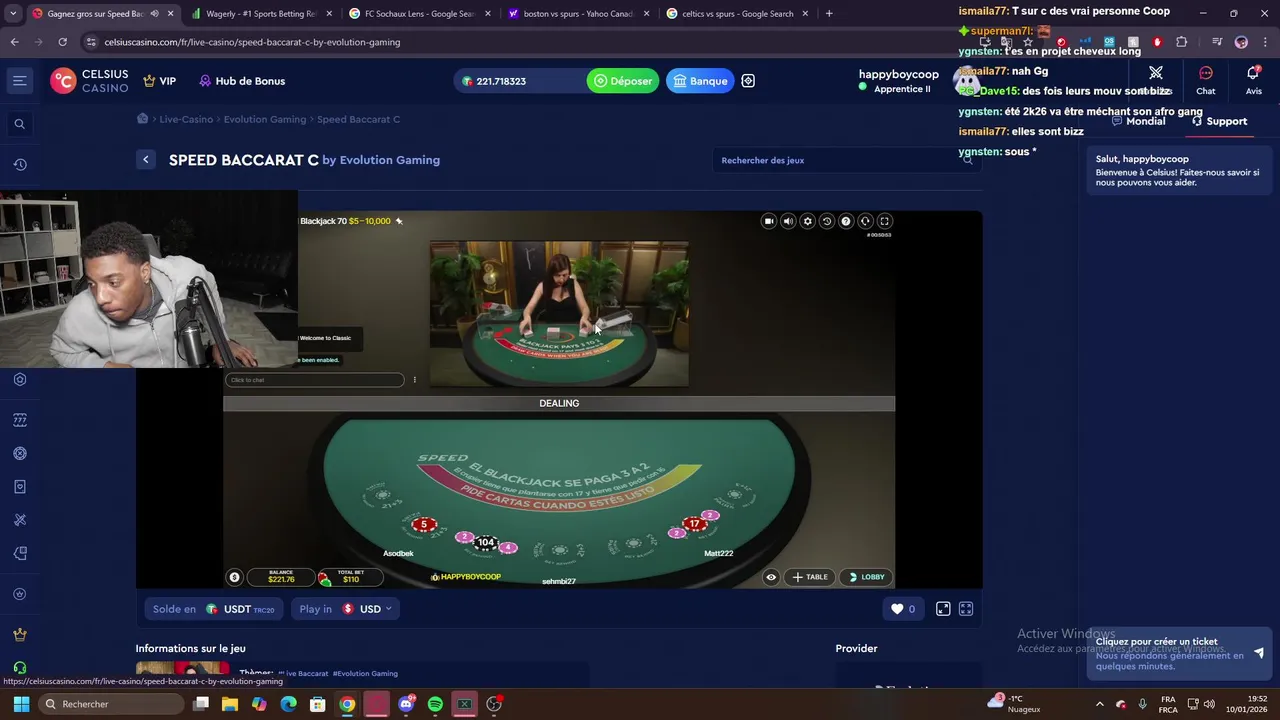Image resolution: width=1280 pixels, height=720 pixels.
Task: Click the Evolution Gaming provider link in title
Action: 389,160
